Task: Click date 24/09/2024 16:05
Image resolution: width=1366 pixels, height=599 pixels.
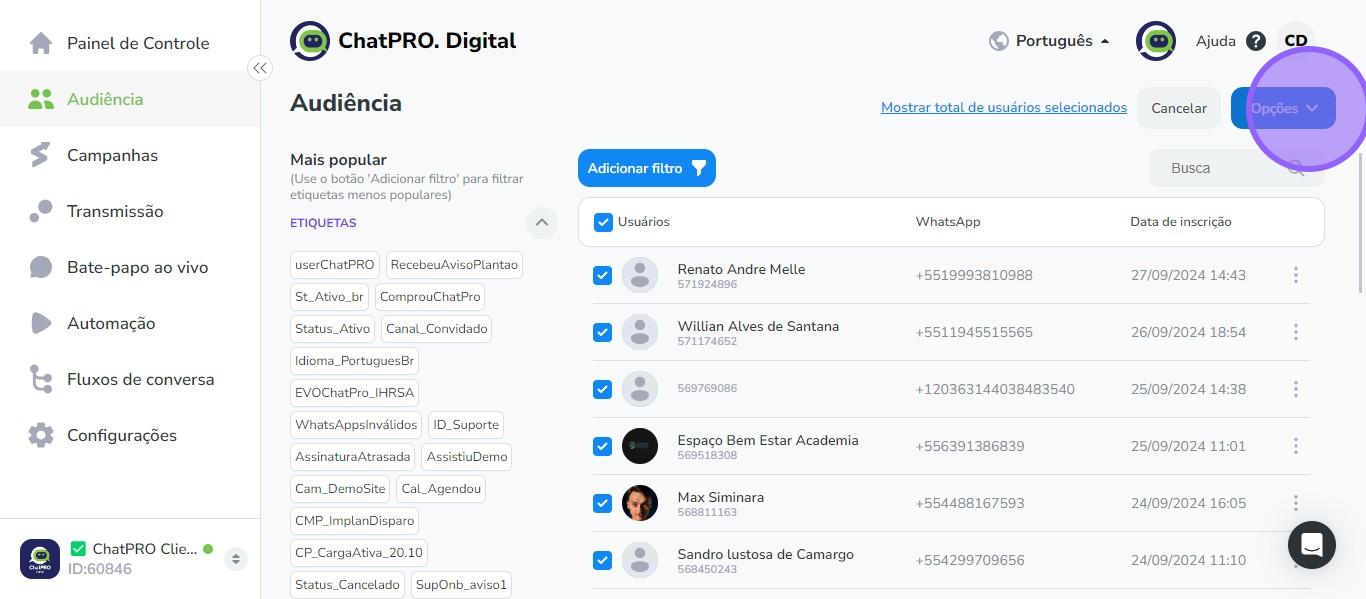Action: point(1188,503)
